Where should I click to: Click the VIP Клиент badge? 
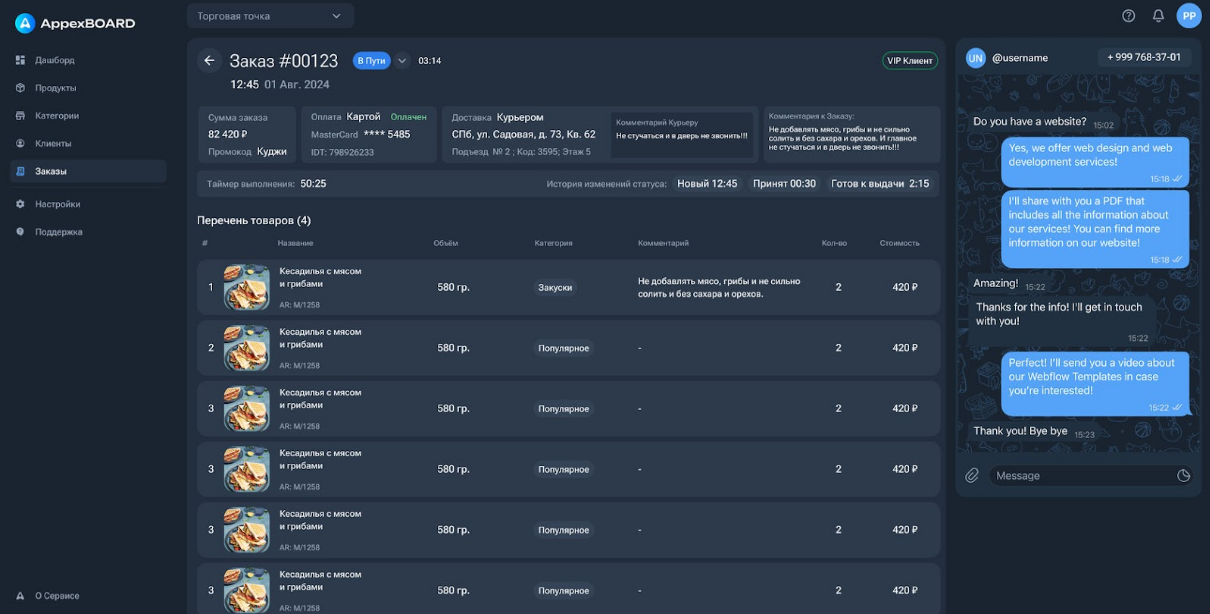click(x=910, y=61)
